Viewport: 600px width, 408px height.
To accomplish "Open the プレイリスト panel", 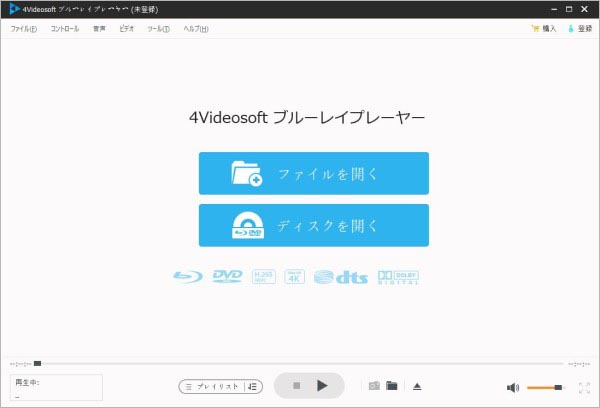I will [x=212, y=387].
